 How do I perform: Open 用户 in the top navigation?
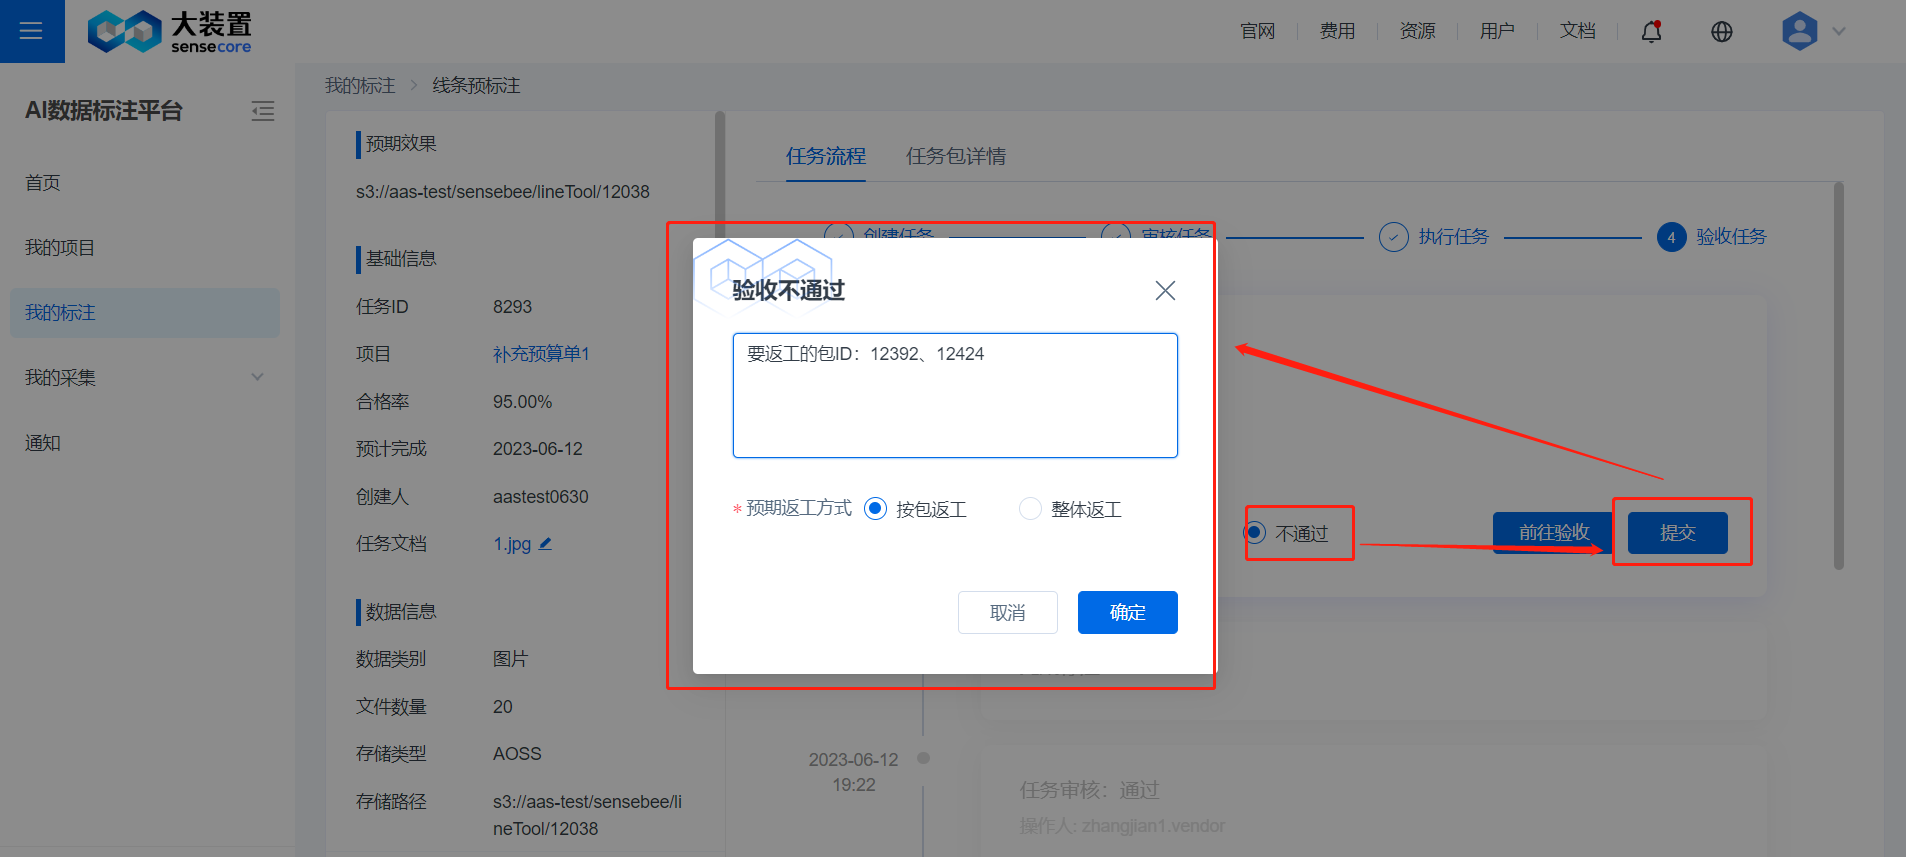1498,31
